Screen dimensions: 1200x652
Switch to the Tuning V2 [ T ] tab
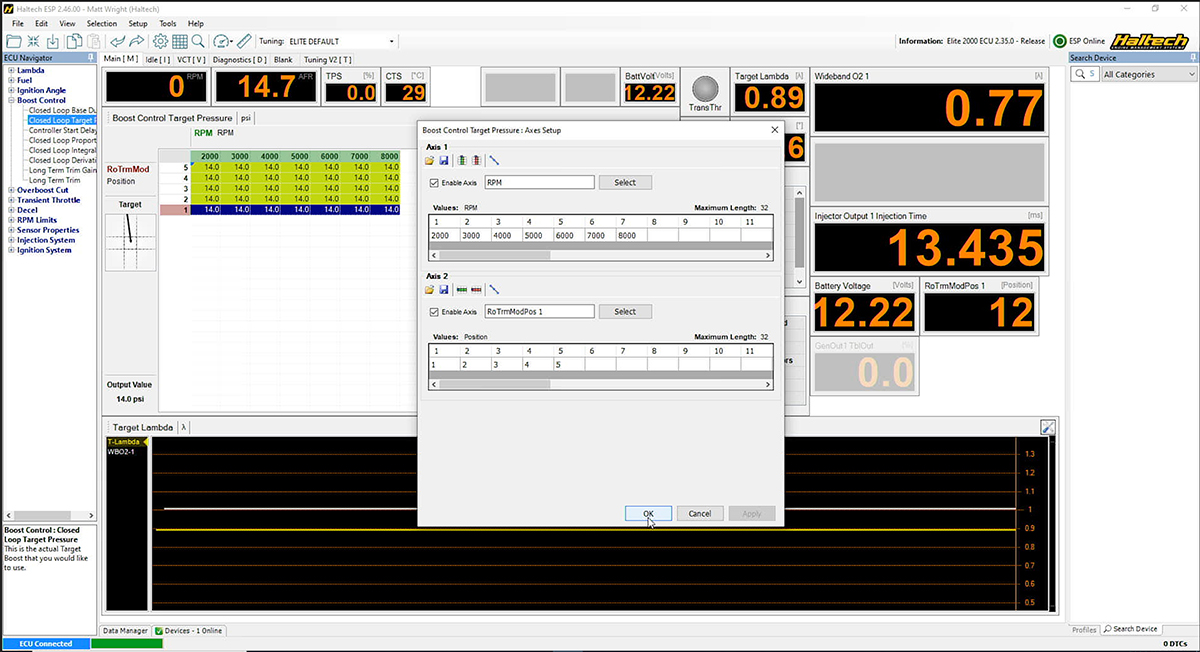point(328,59)
